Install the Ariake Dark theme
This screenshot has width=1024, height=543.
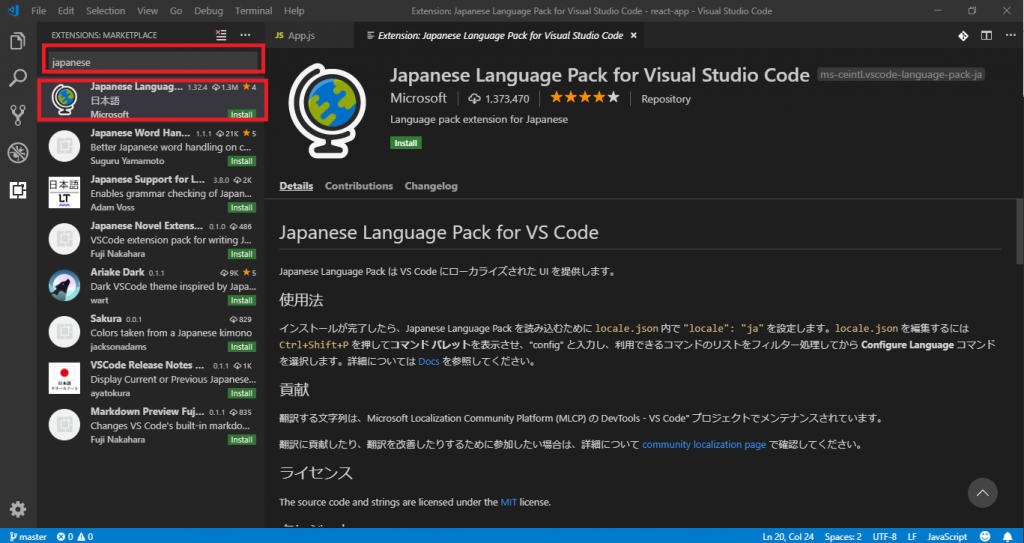(x=242, y=301)
